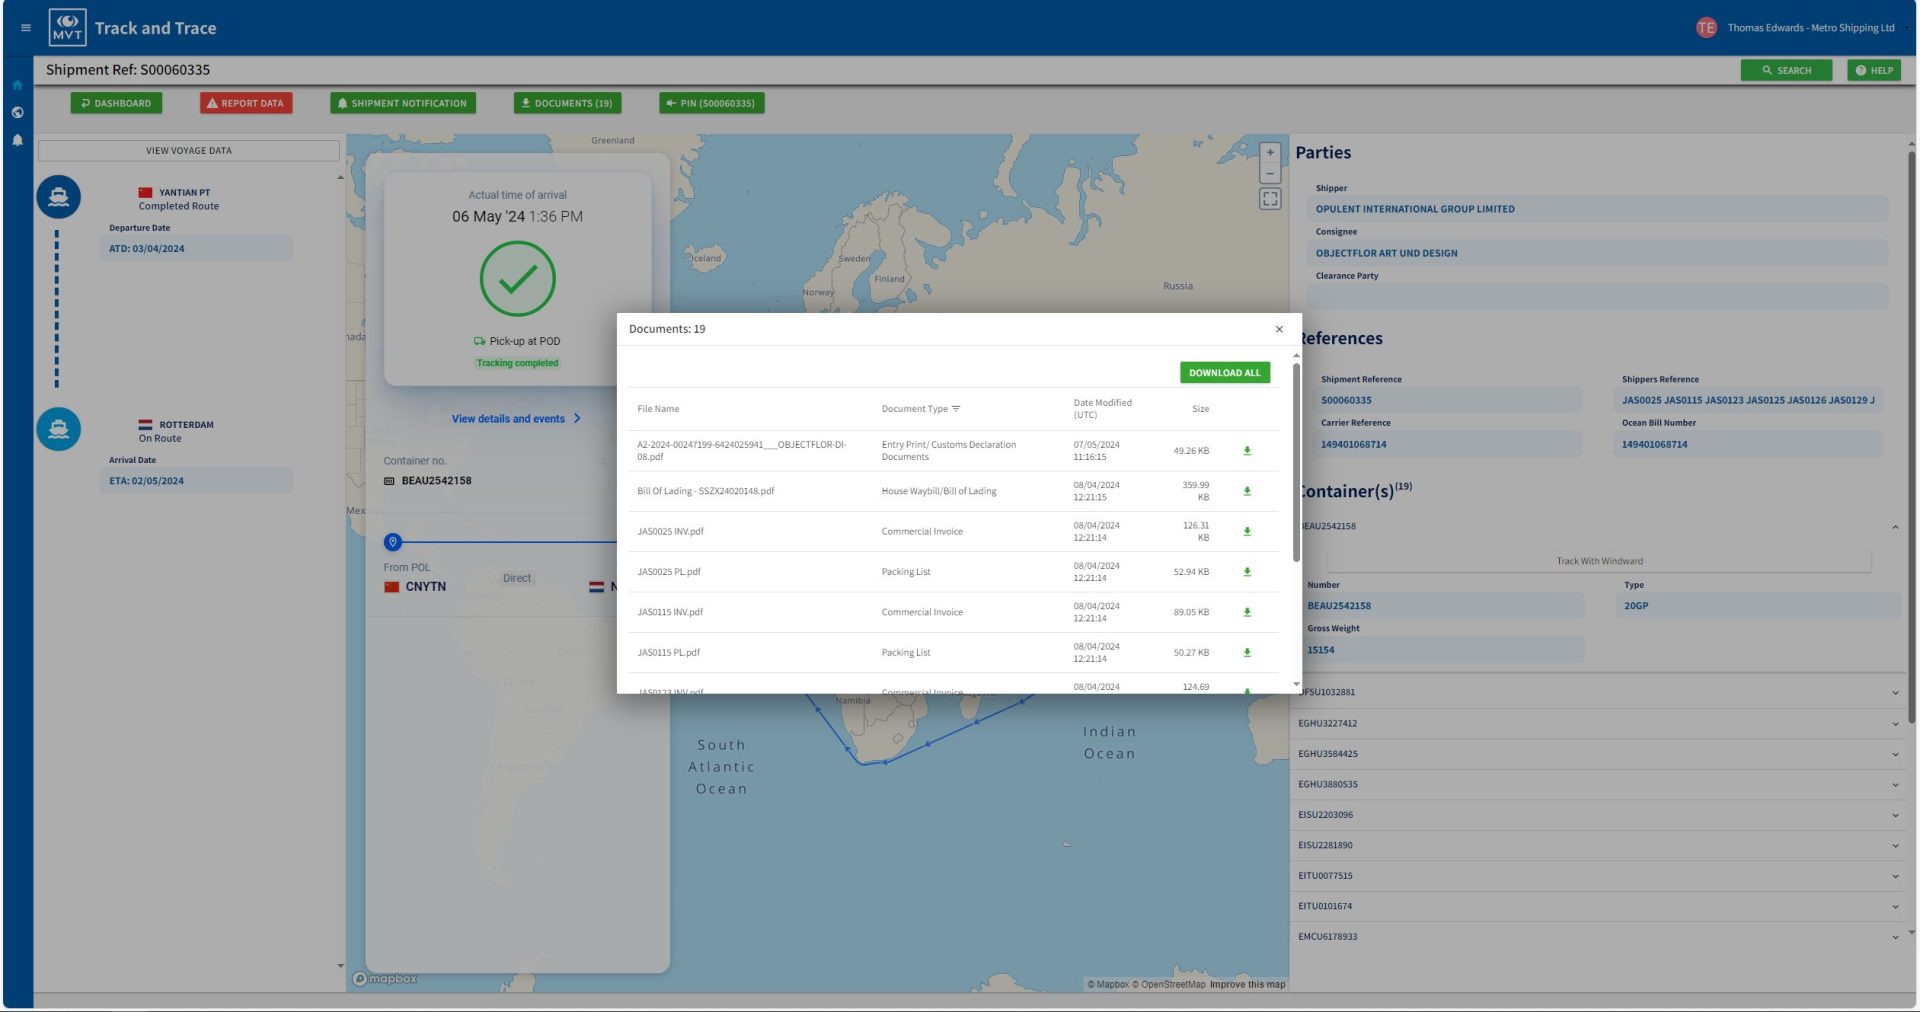Zoom in the map with plus button

coord(1269,153)
